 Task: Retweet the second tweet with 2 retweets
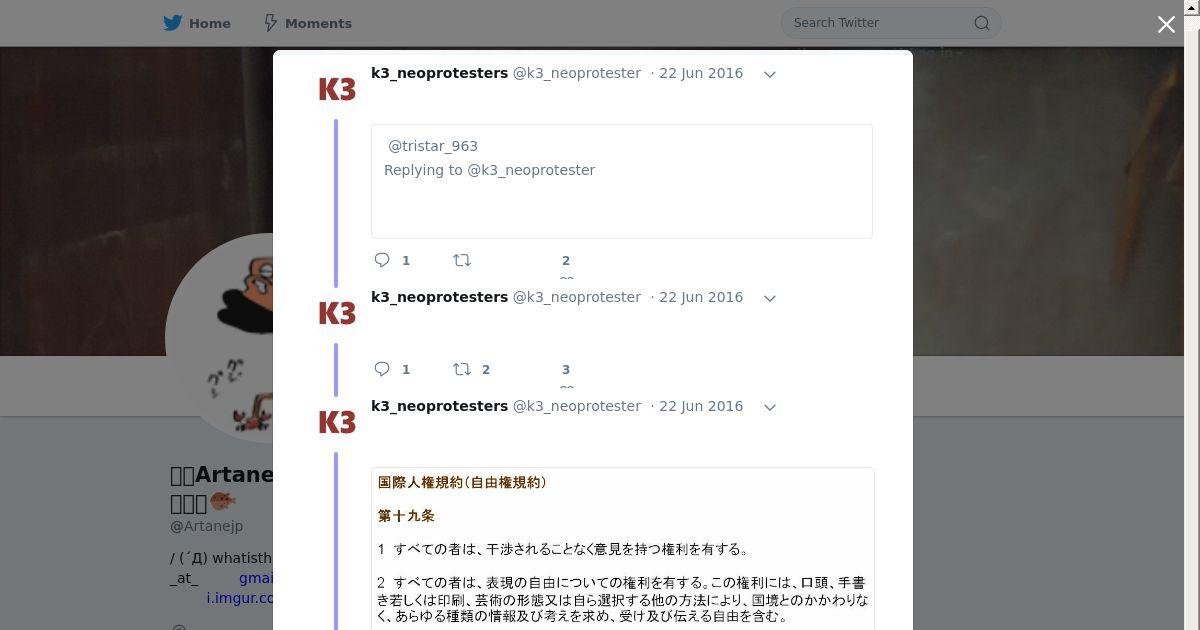(462, 369)
